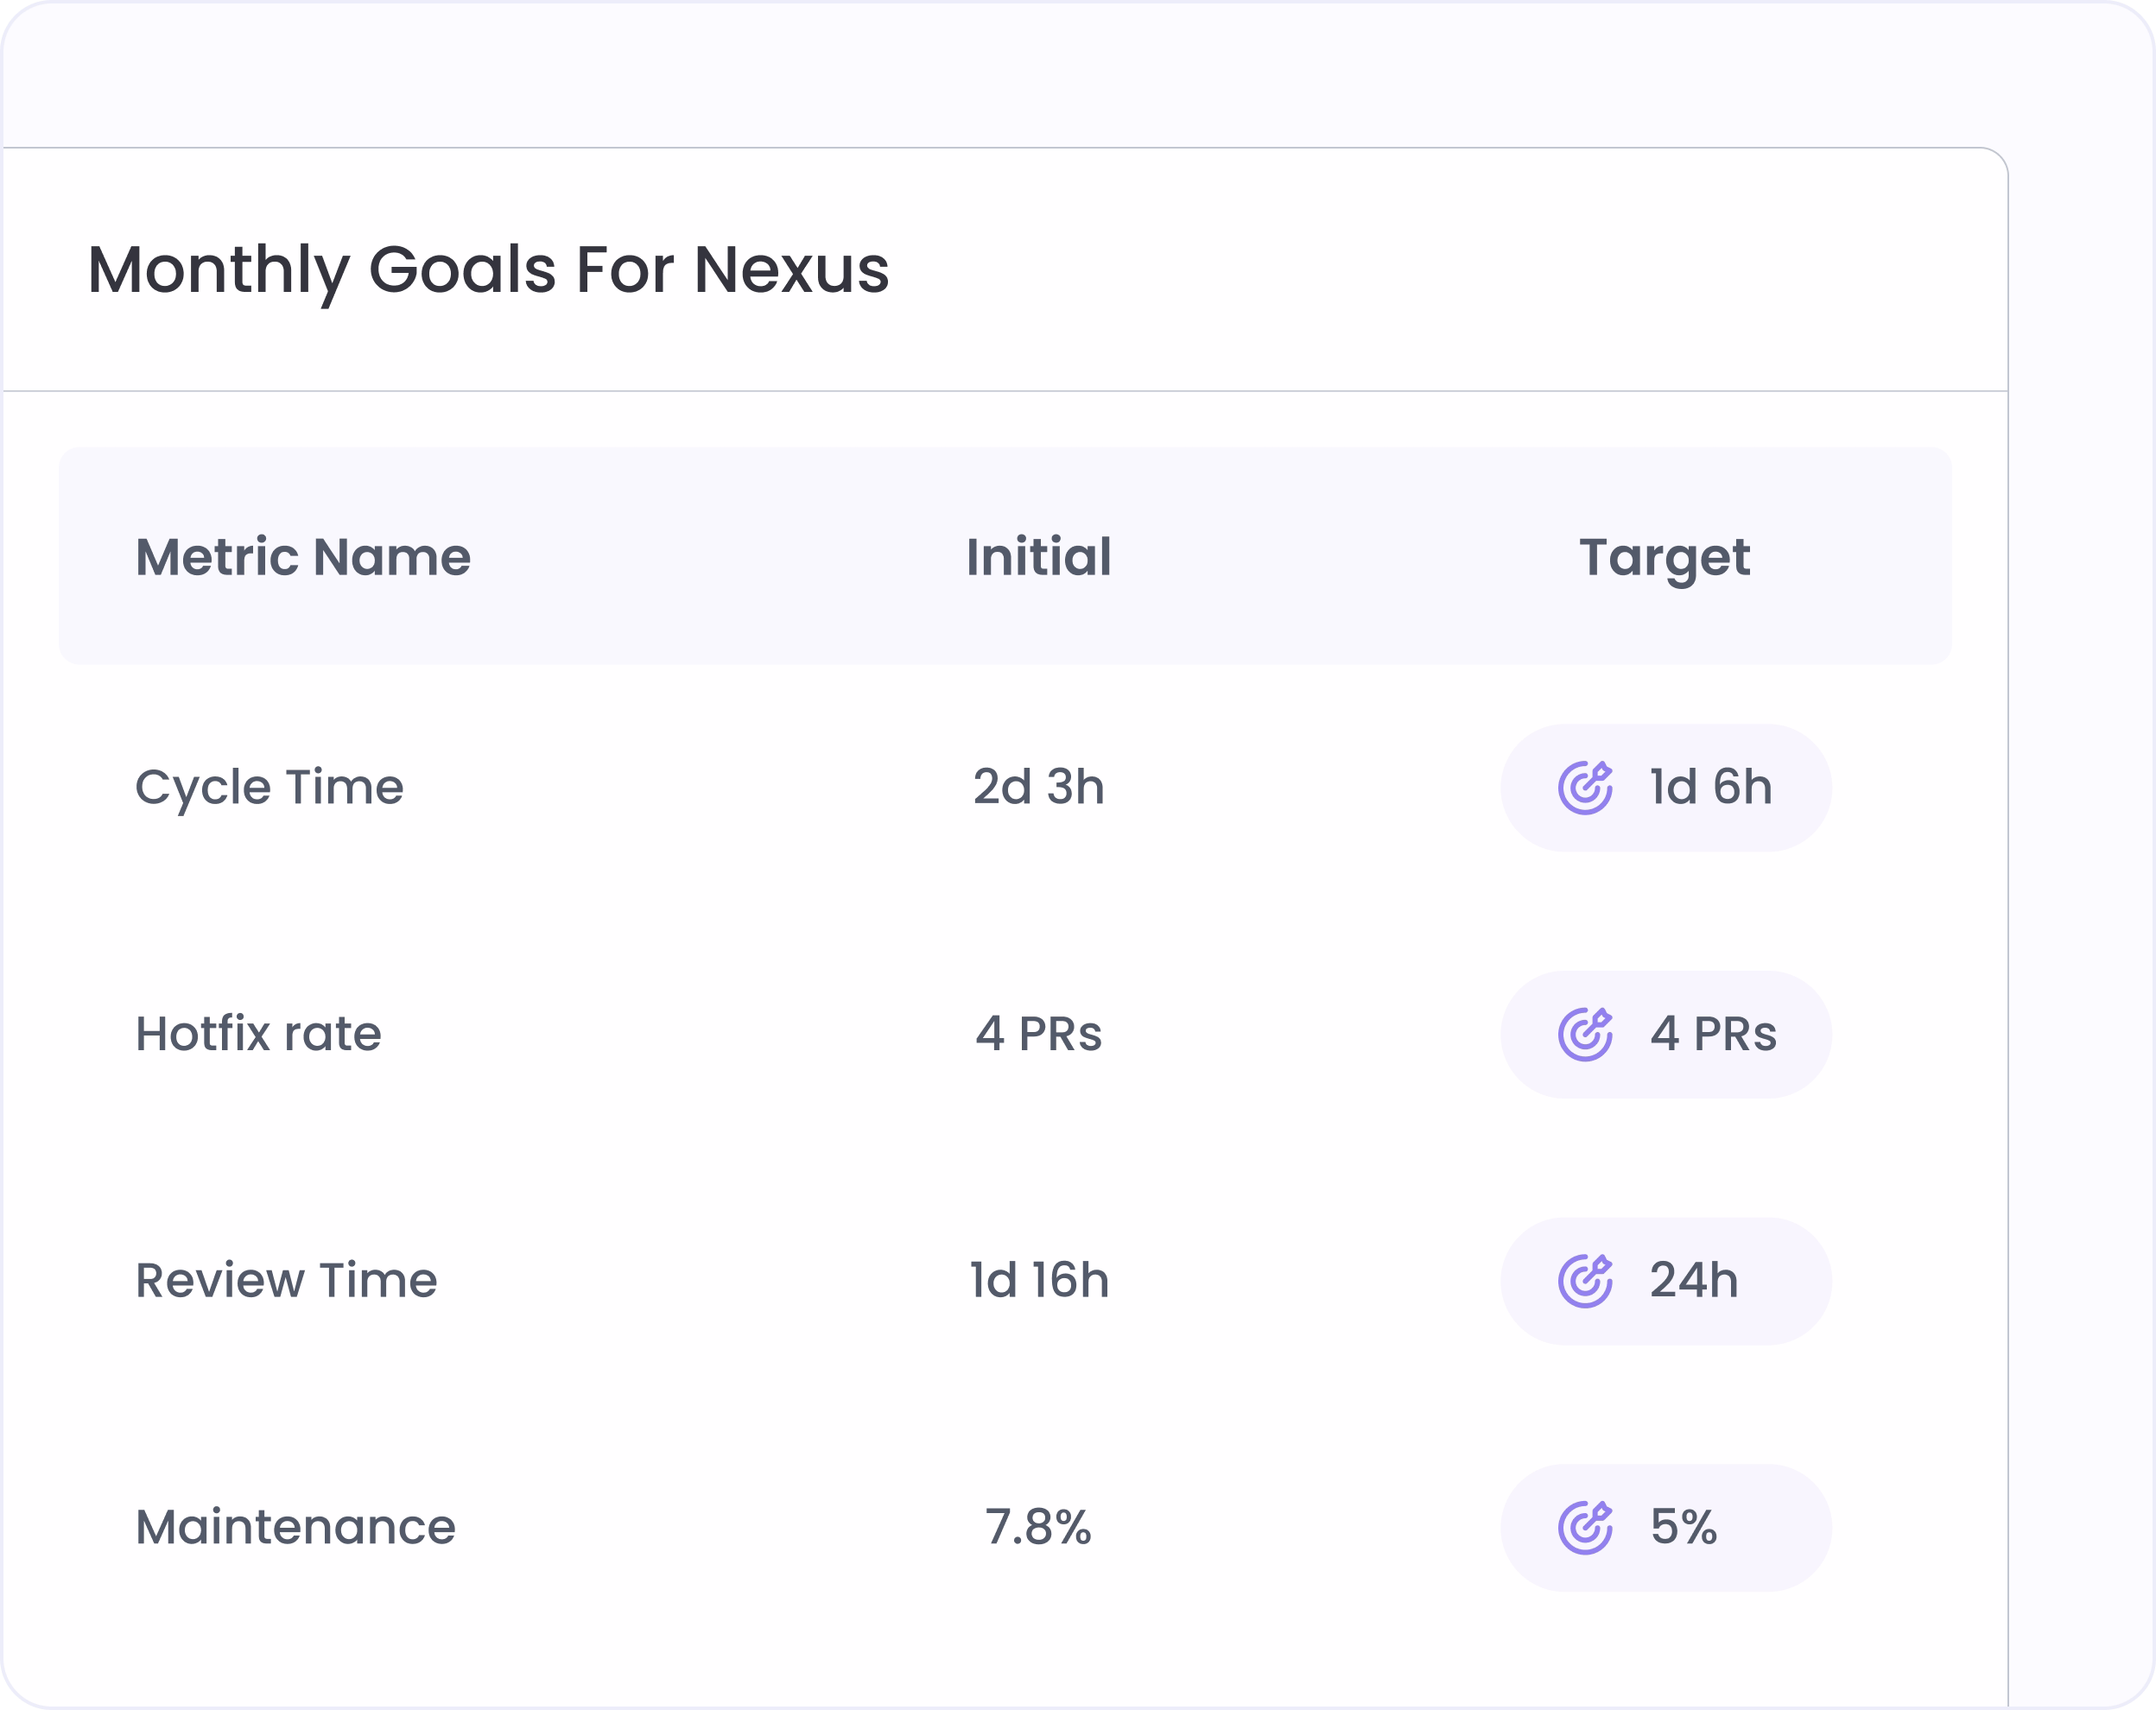The image size is (2156, 1710).
Task: Click the target icon beside 24h
Action: tap(1585, 1281)
